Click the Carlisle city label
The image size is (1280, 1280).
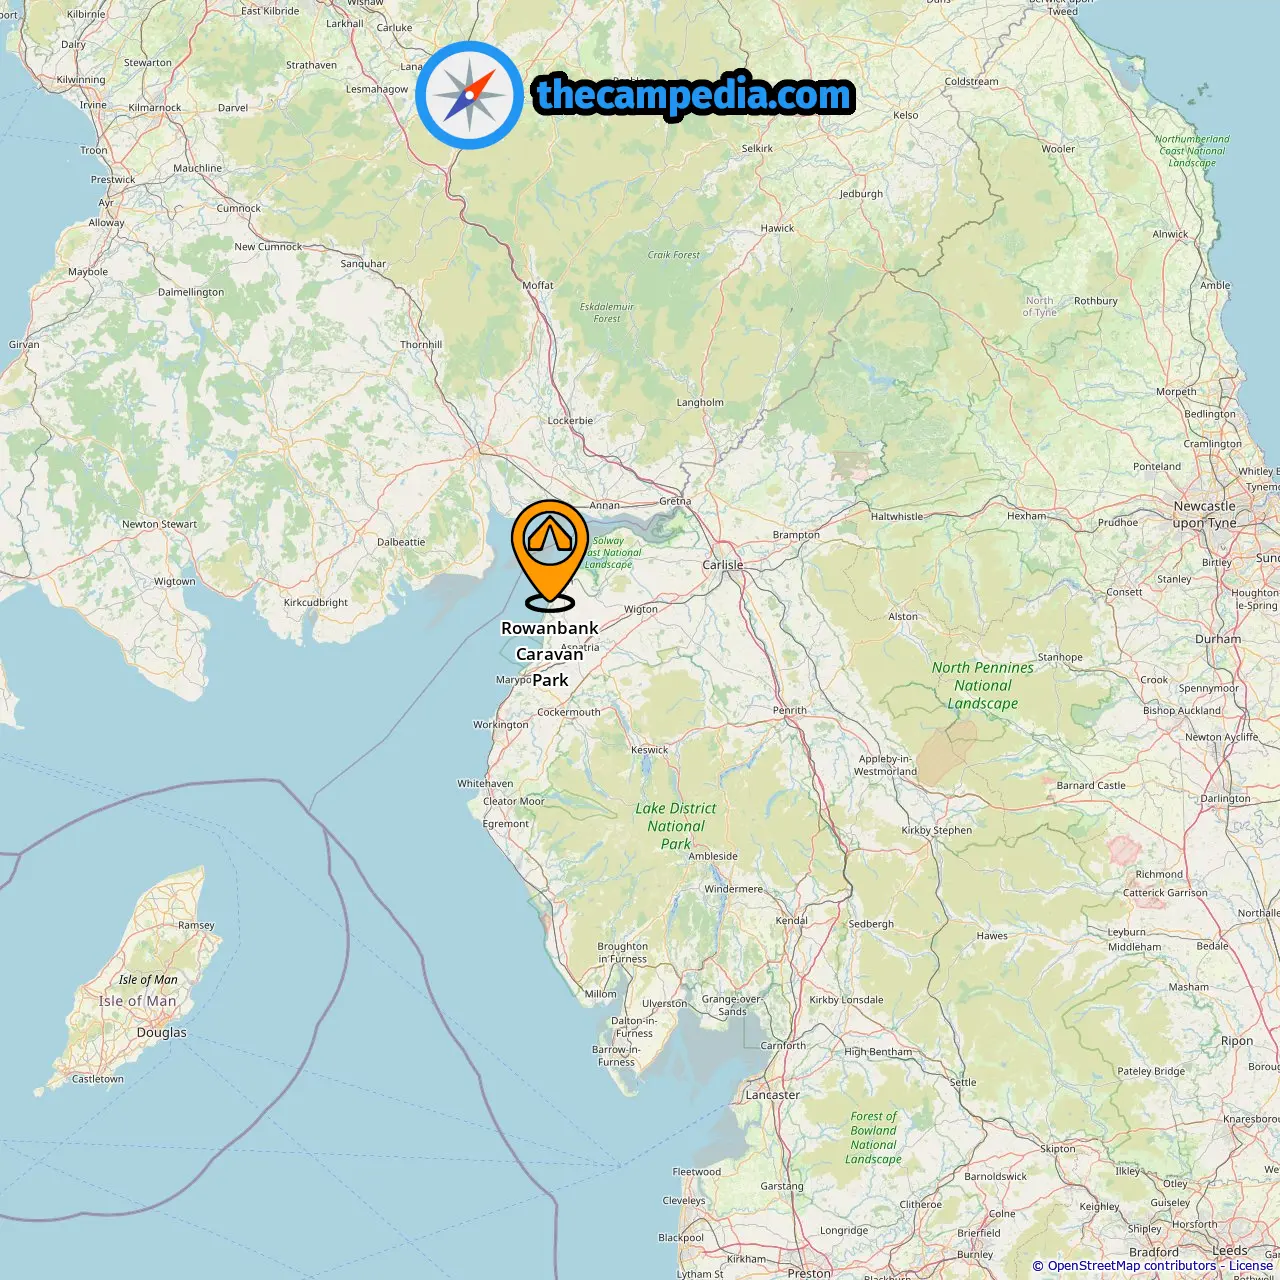722,565
